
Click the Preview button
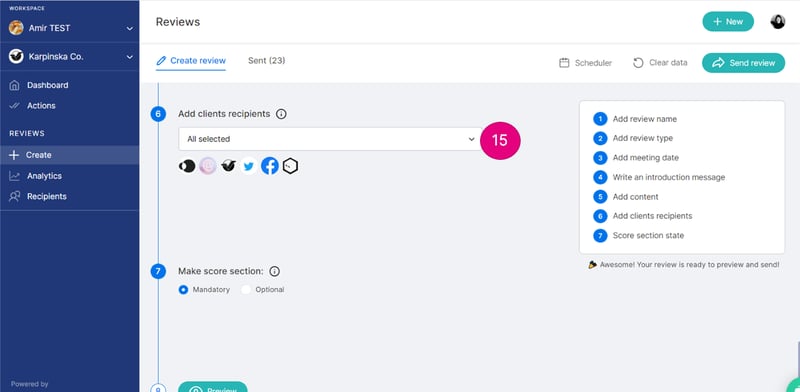[x=213, y=387]
